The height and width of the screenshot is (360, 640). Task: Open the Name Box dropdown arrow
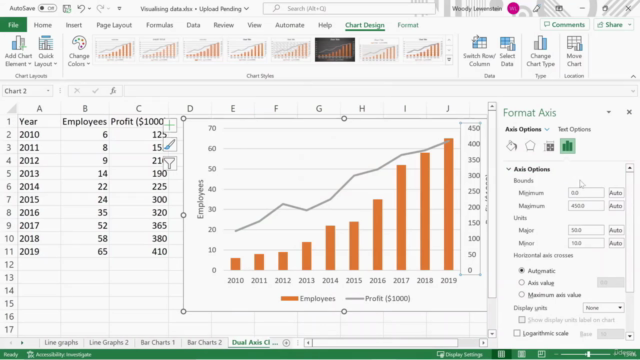pos(48,91)
